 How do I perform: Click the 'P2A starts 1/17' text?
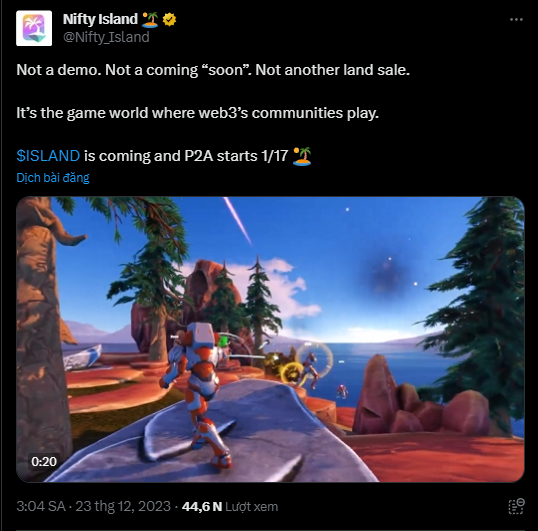236,156
